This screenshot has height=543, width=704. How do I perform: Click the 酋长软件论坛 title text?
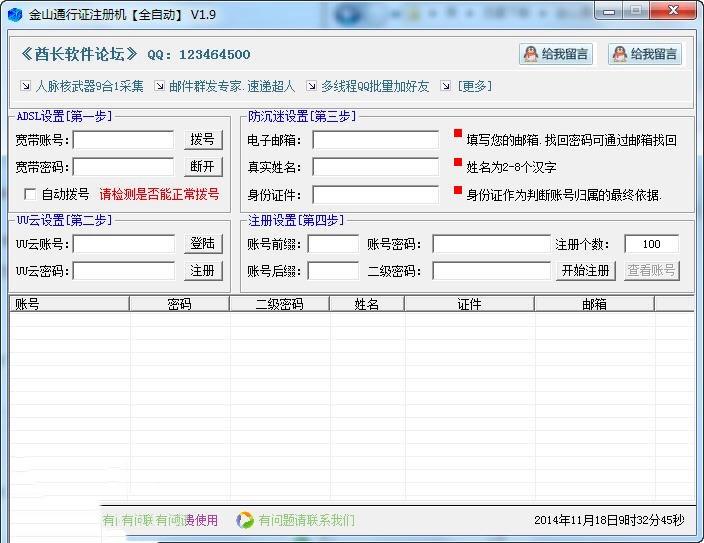79,54
